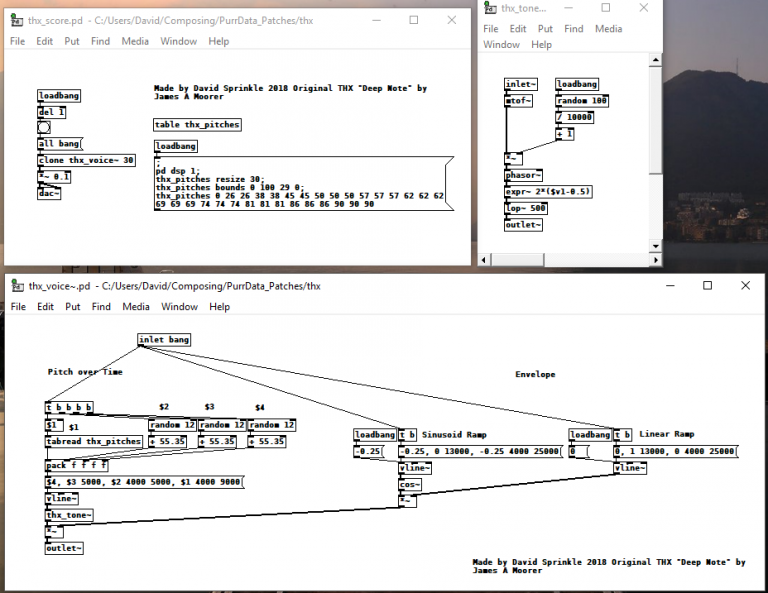Image resolution: width=768 pixels, height=593 pixels.
Task: Click the 'Envelope' comment label
Action: tap(535, 375)
